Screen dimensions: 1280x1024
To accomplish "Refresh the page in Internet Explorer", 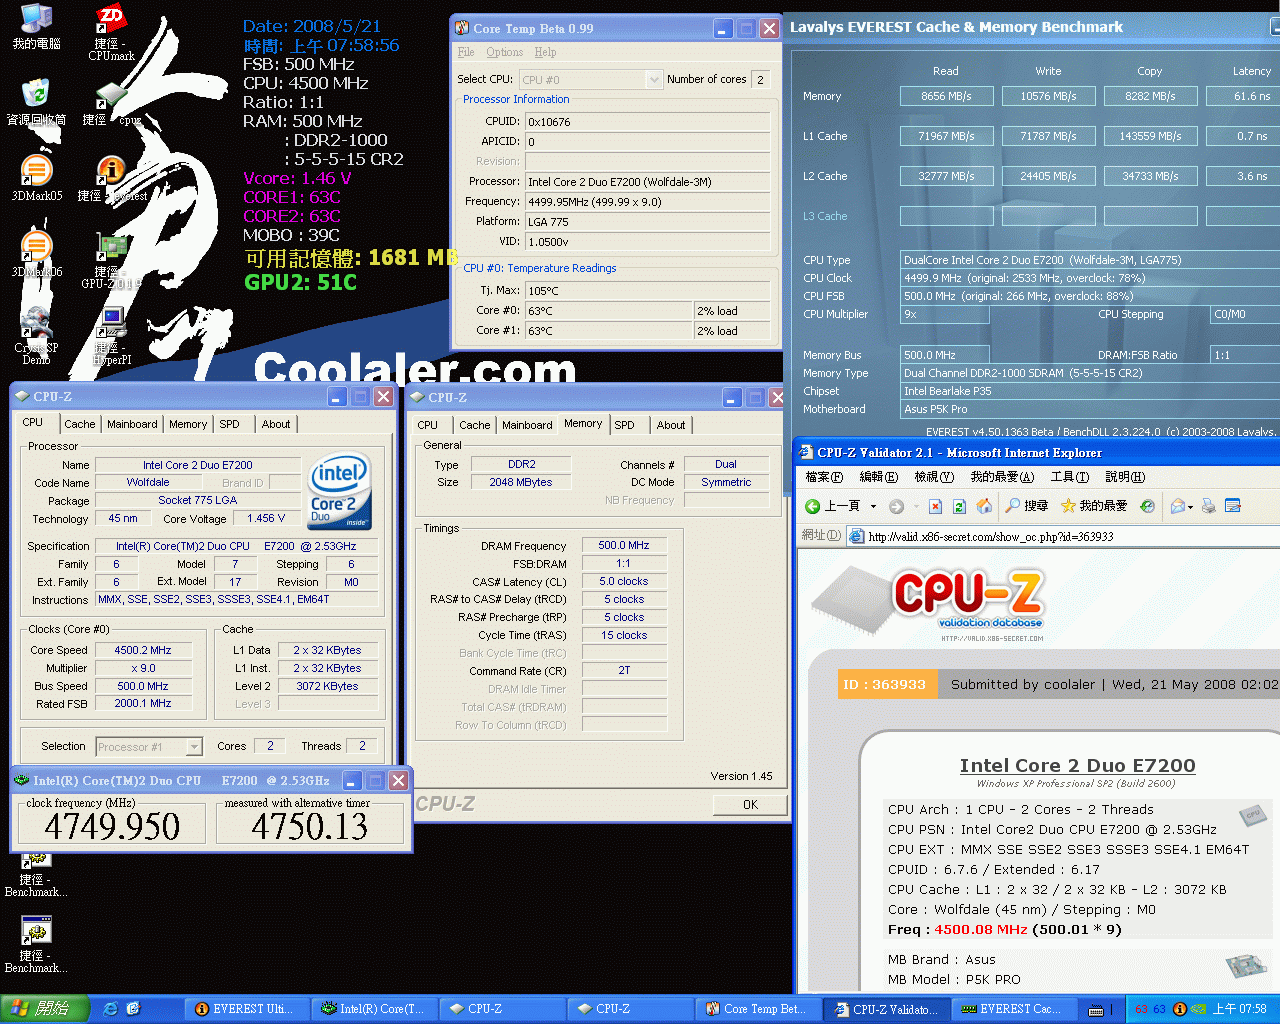I will click(x=959, y=506).
